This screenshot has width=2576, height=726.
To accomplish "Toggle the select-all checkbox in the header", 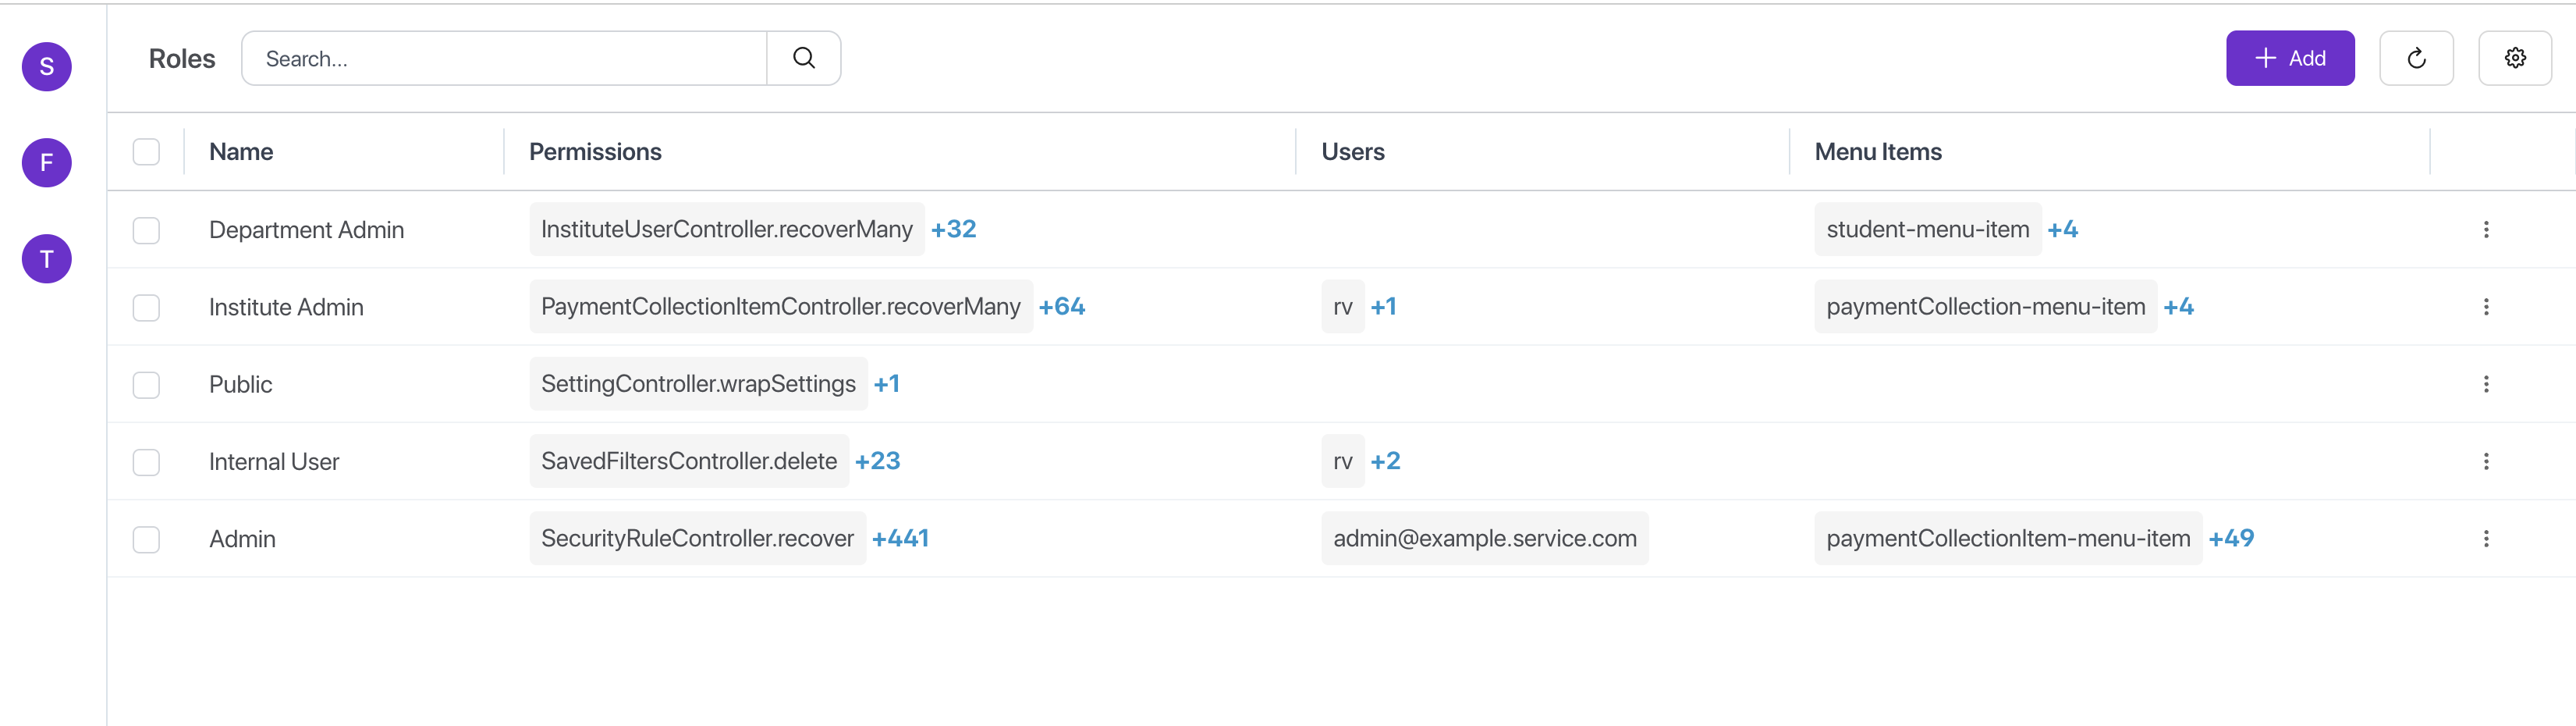I will pos(146,151).
